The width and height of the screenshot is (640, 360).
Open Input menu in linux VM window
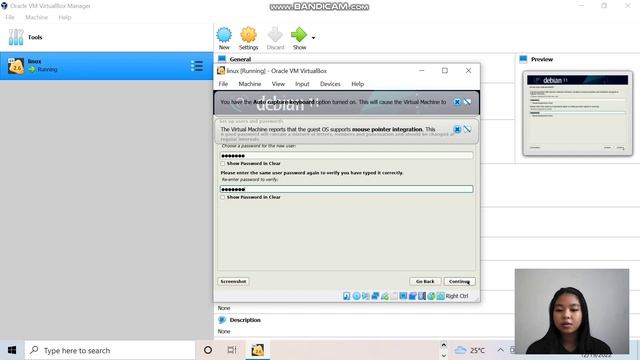pos(302,84)
